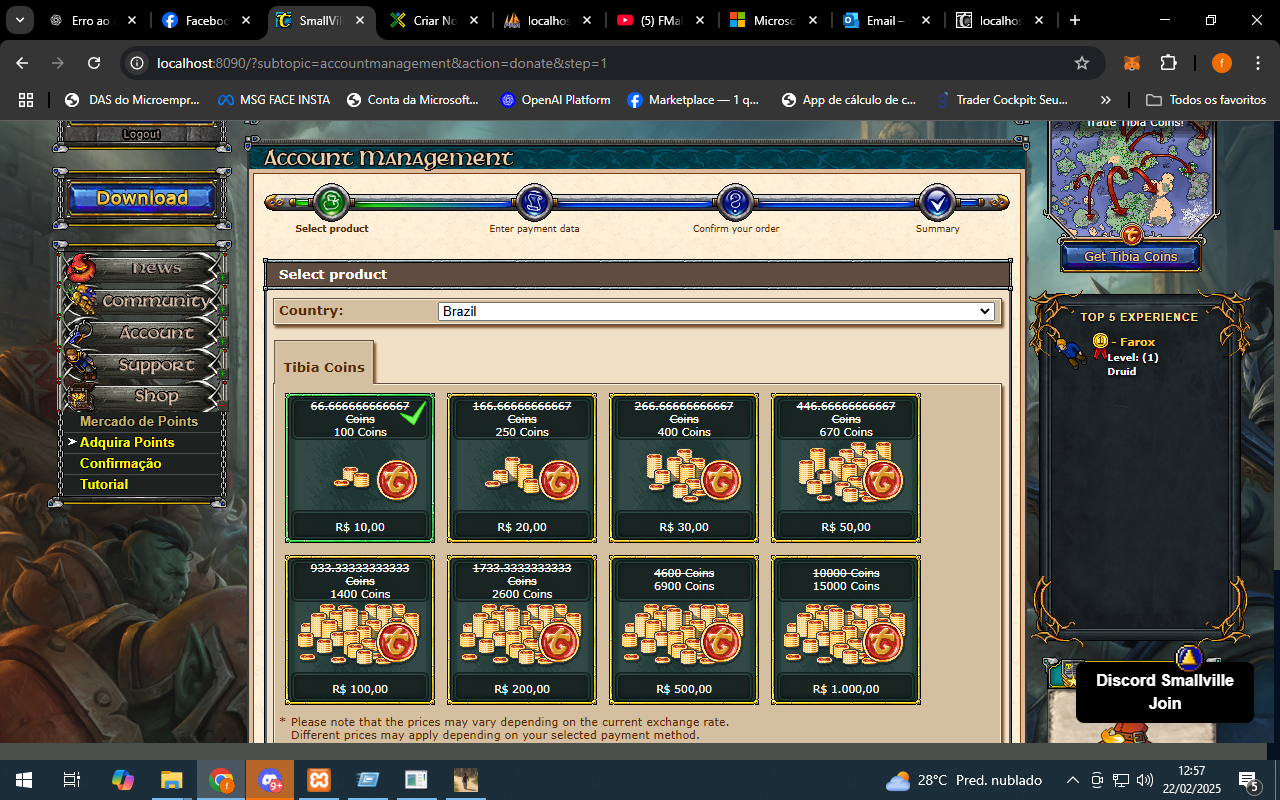The height and width of the screenshot is (800, 1280).
Task: Open the Support sidebar menu
Action: click(x=143, y=365)
